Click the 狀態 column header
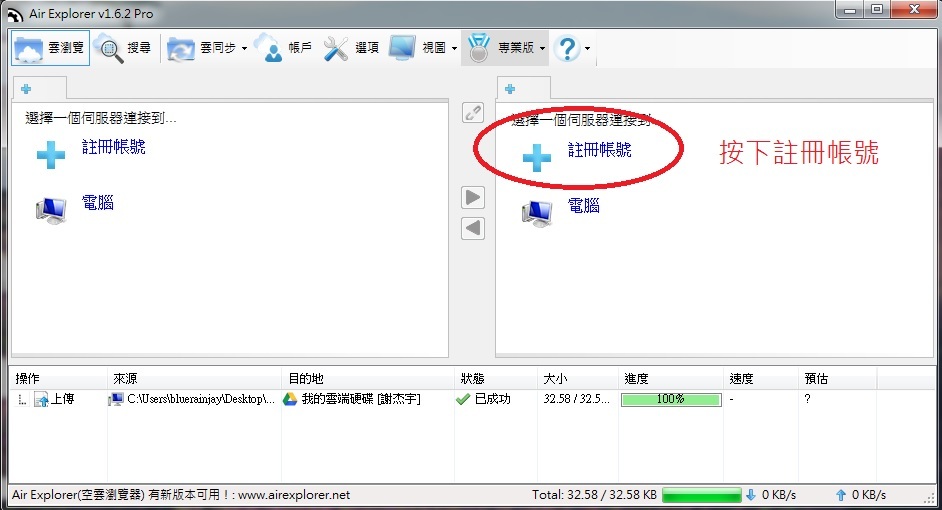This screenshot has width=942, height=510. coord(496,378)
